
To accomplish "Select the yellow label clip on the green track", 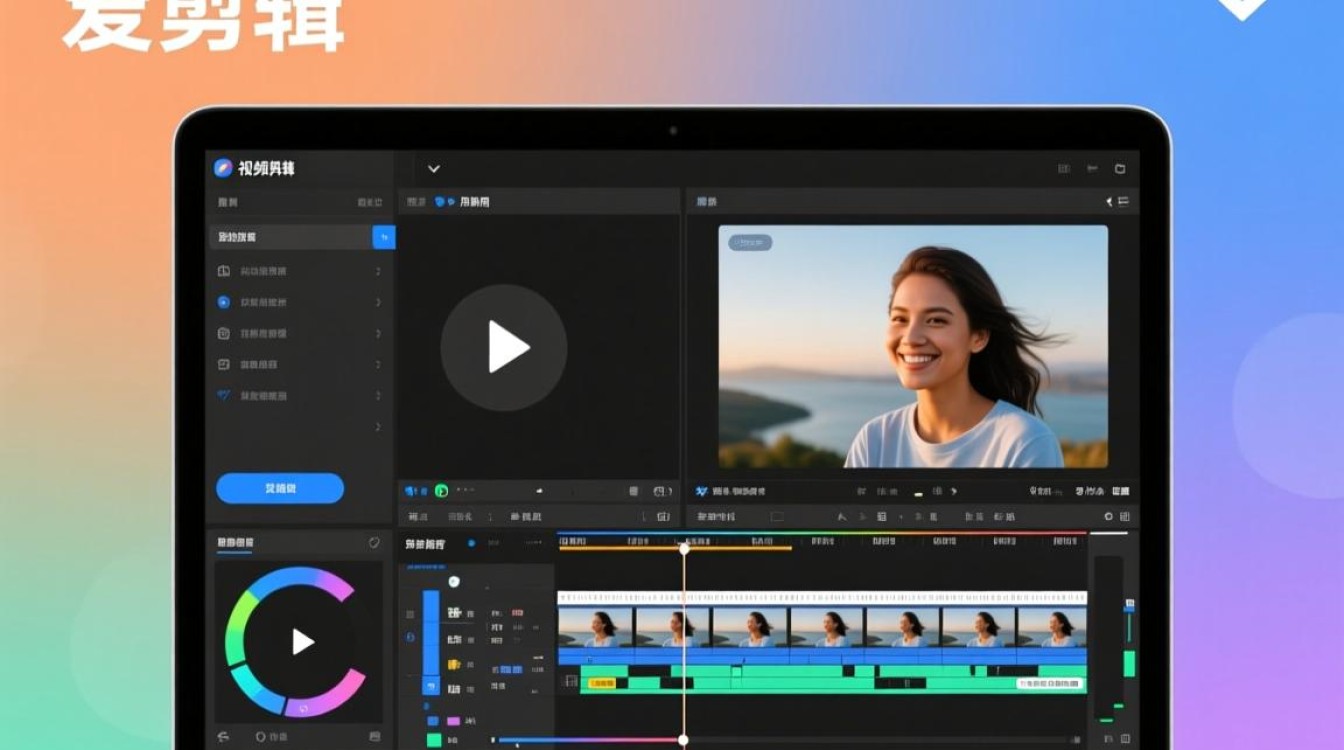I will (x=601, y=684).
